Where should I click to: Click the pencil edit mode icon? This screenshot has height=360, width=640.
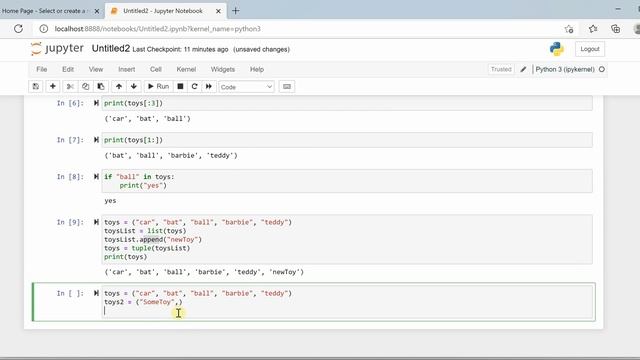[523, 69]
